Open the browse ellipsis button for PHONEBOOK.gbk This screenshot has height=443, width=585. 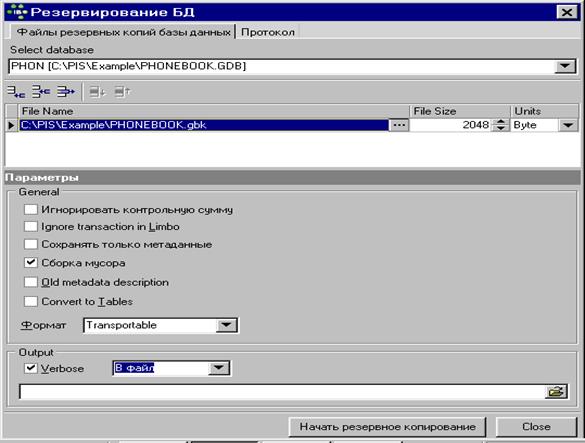pos(399,125)
